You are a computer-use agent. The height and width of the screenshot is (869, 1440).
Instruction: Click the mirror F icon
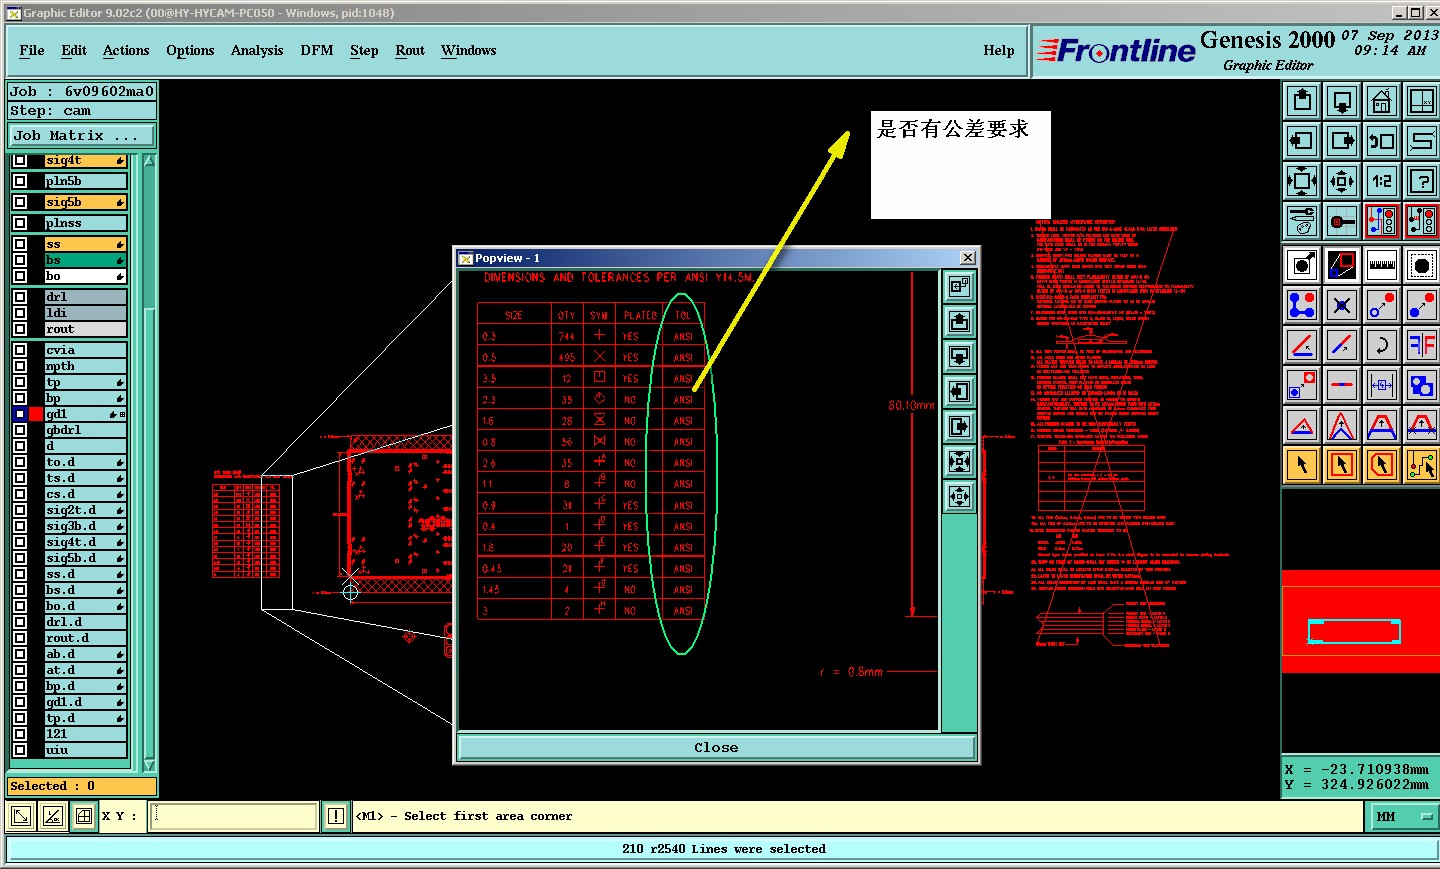tap(1422, 345)
